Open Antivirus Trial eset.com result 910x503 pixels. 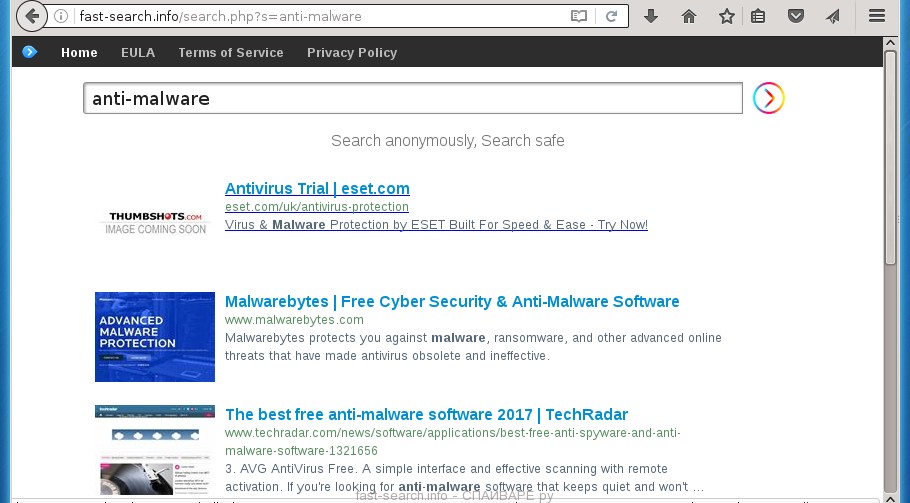317,189
